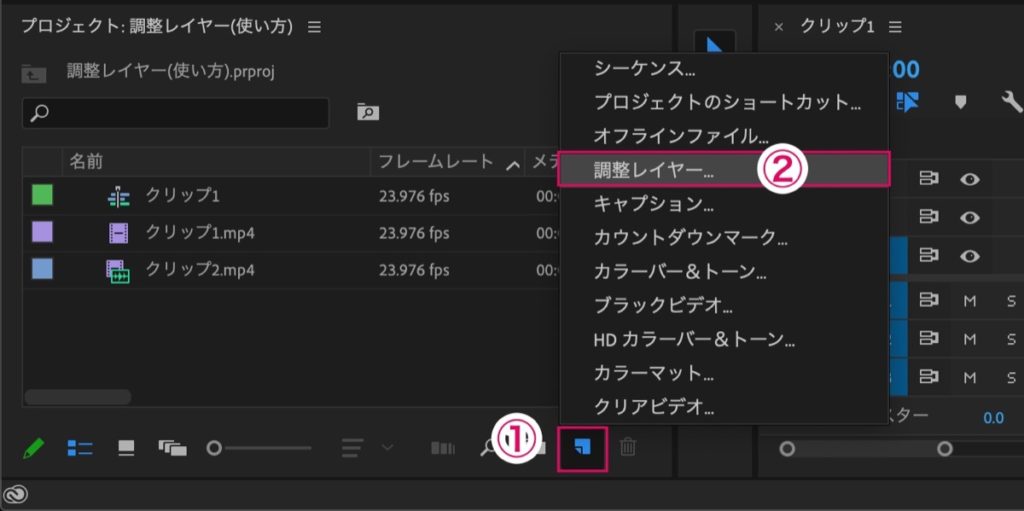Click the clip icon of クリップ2.mp4

118,270
